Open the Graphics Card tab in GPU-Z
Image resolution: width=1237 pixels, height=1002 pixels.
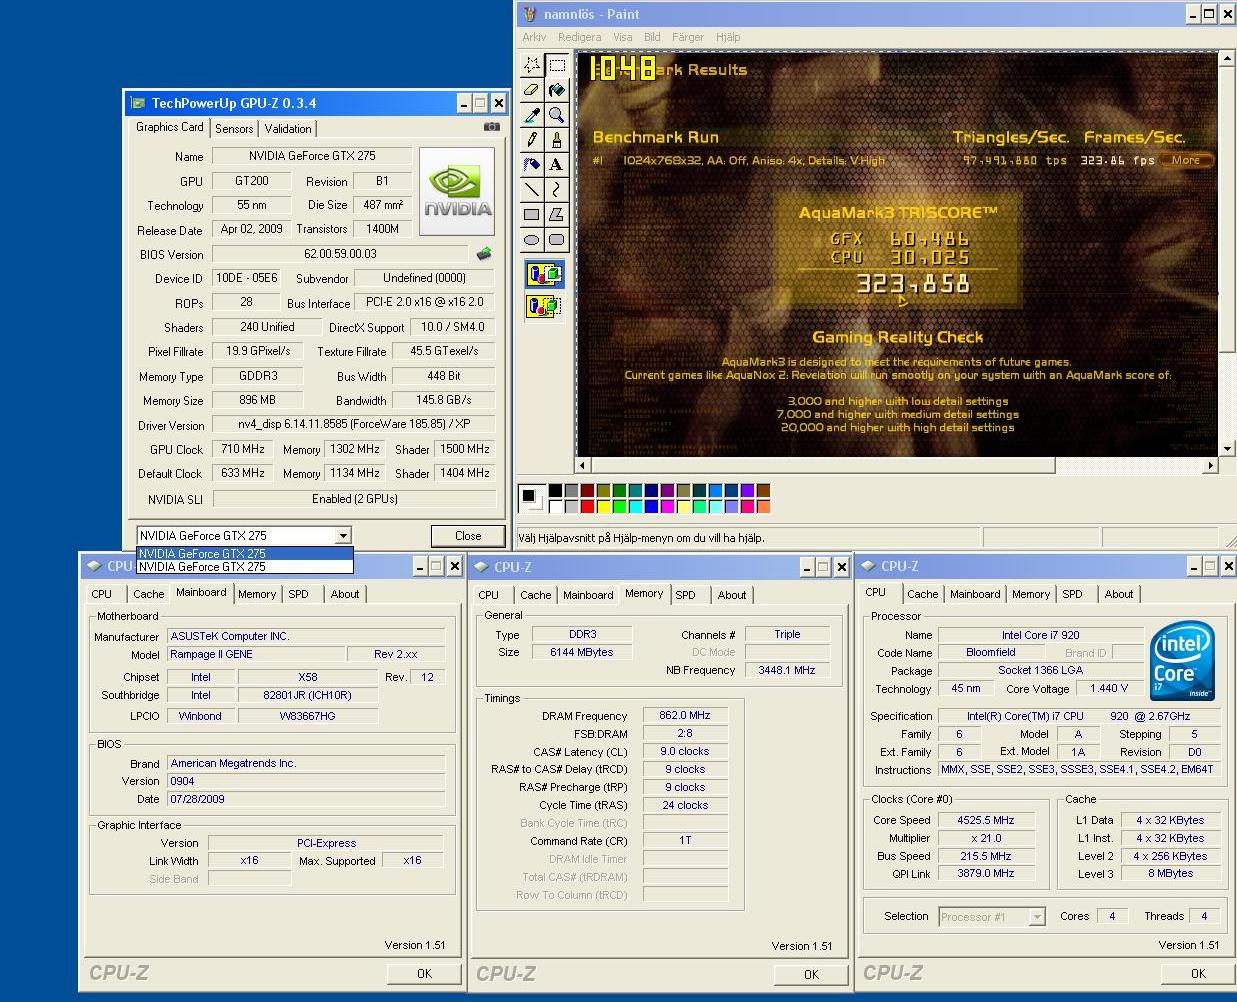click(170, 127)
